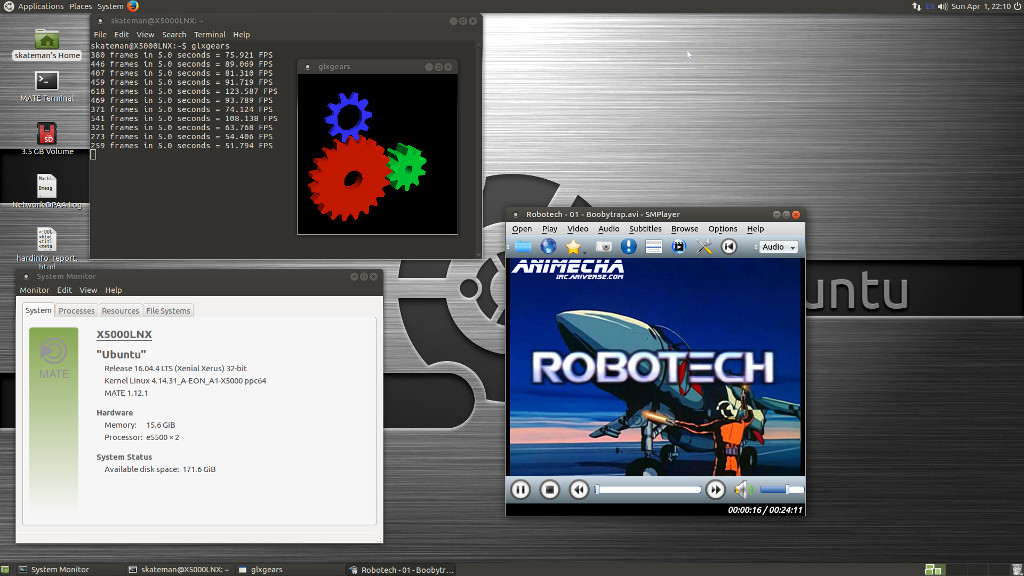The width and height of the screenshot is (1024, 576).
Task: Open SMPlayer's Options menu
Action: (x=723, y=229)
